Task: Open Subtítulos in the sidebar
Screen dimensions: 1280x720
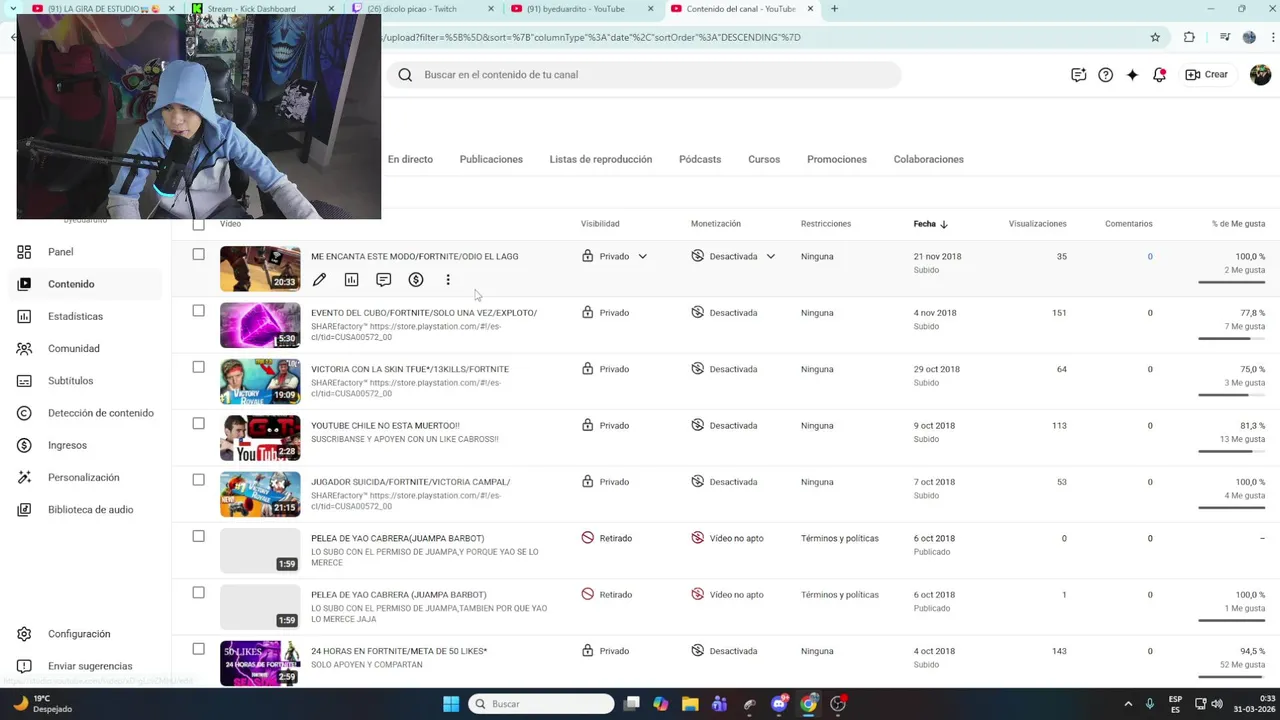Action: (70, 381)
